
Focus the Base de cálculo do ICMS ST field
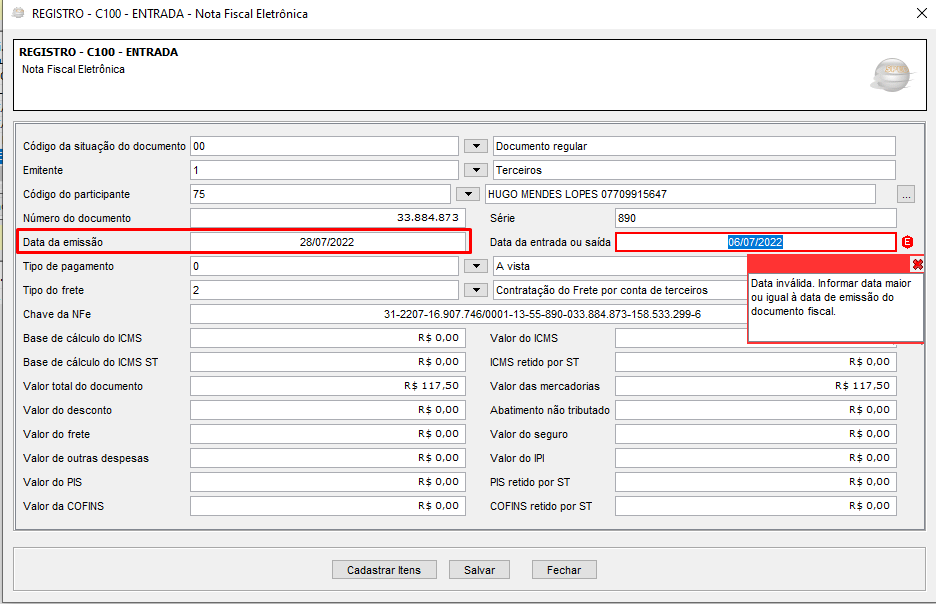pyautogui.click(x=328, y=362)
